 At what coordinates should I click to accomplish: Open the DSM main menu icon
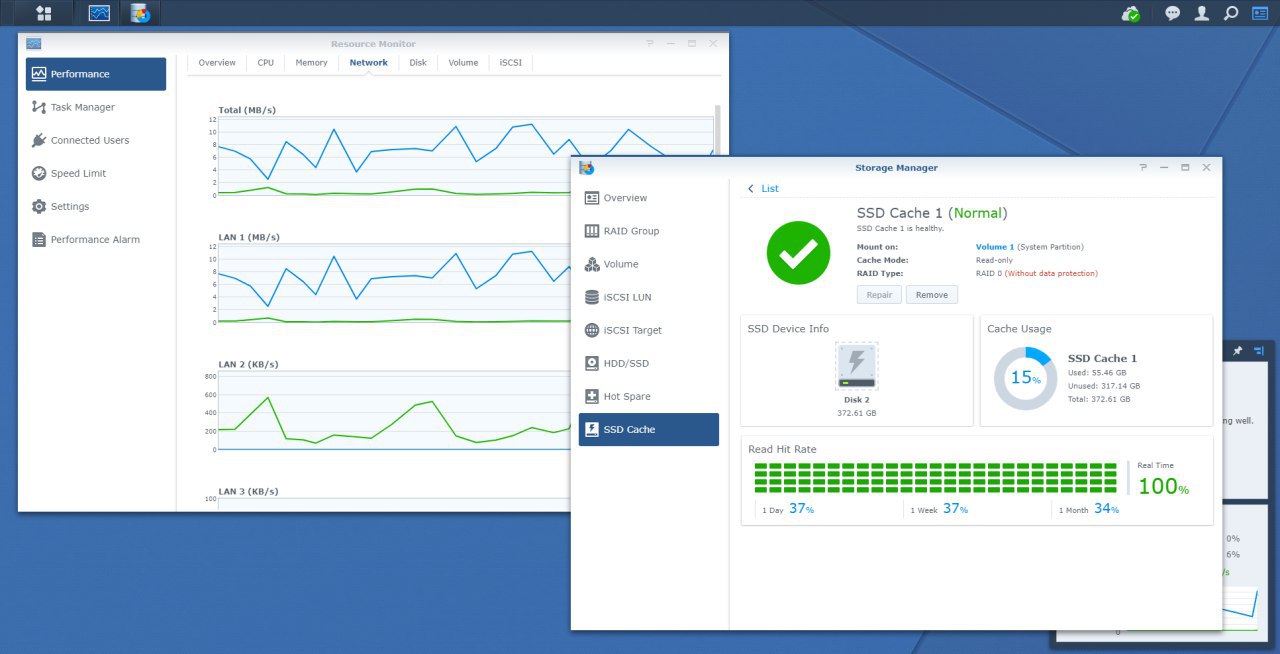click(43, 13)
